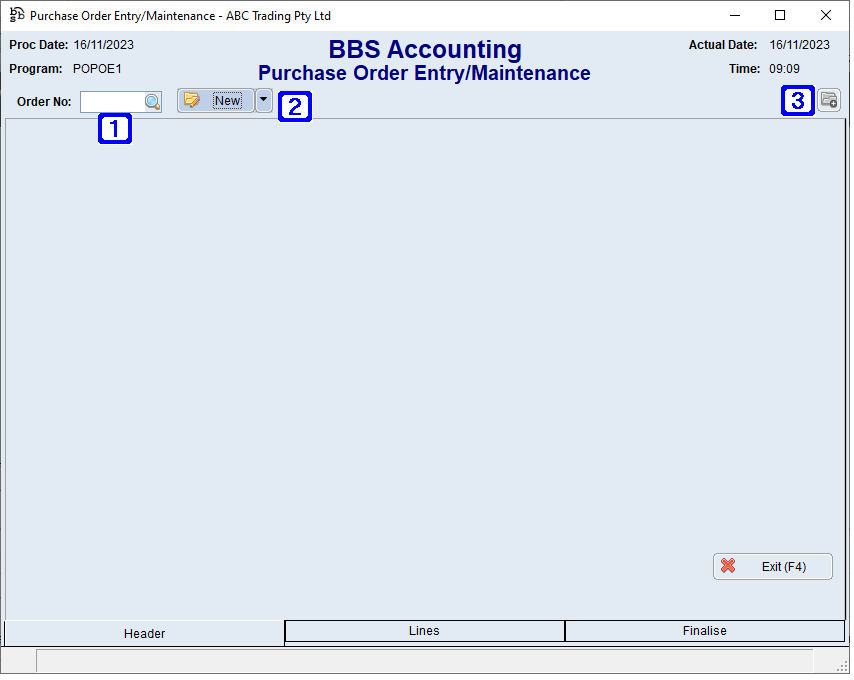Open the dropdown arrow beside the New button
This screenshot has height=680, width=854.
coord(263,100)
